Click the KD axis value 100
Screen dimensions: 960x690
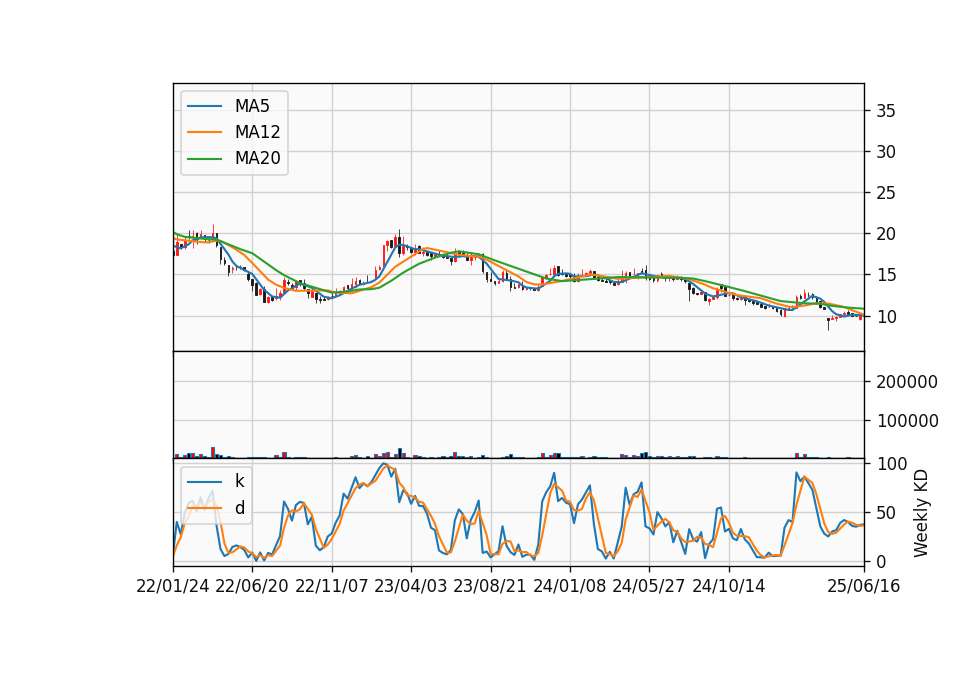(x=892, y=464)
